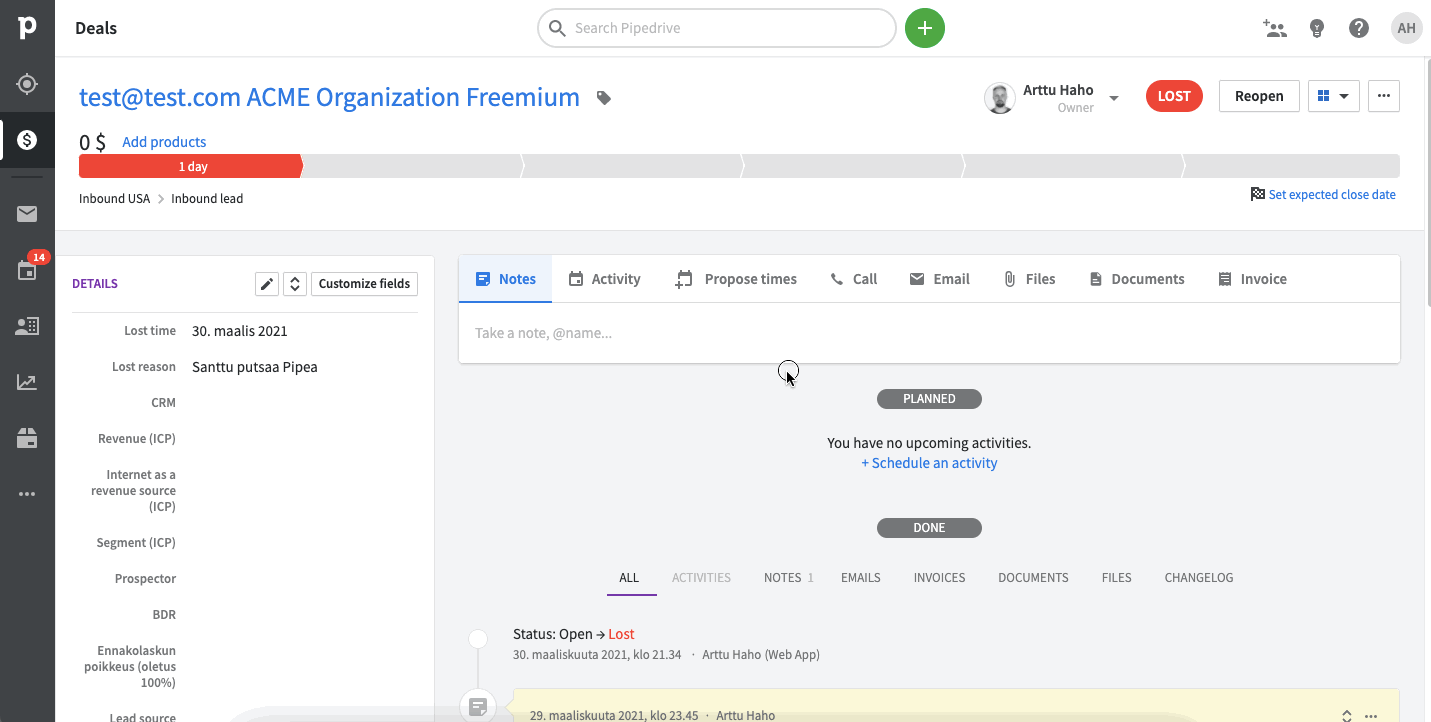Switch to the Activity tab
The width and height of the screenshot is (1431, 722).
pyautogui.click(x=604, y=279)
